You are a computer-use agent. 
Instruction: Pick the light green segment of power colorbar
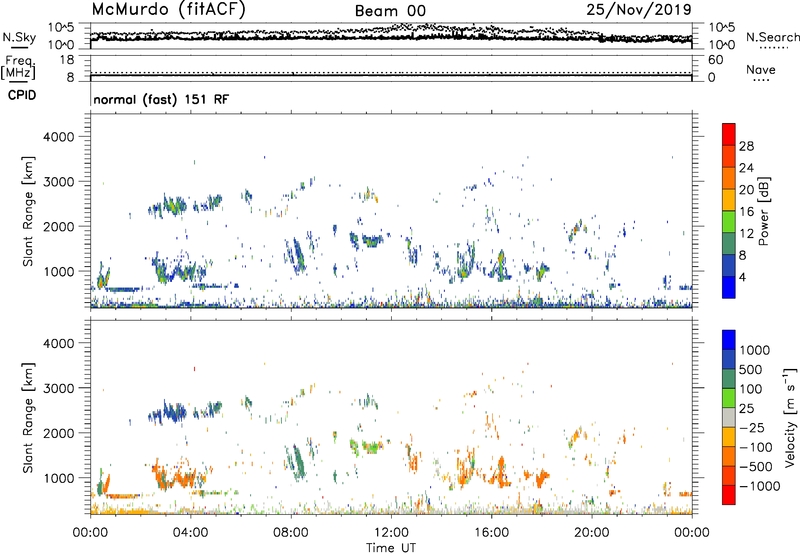(x=729, y=221)
